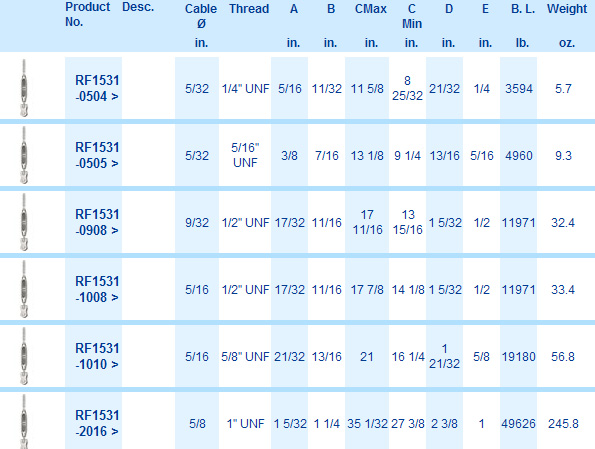Open the RF1531-0908 product link

[x=97, y=222]
